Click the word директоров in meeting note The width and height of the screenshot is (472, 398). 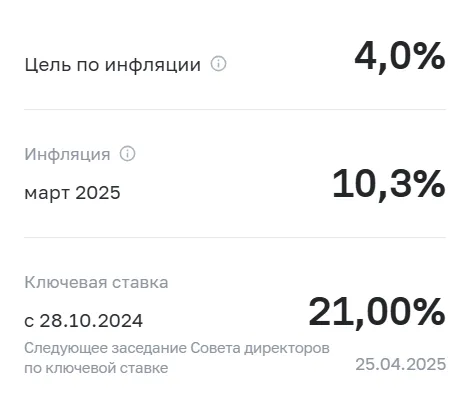click(x=287, y=348)
